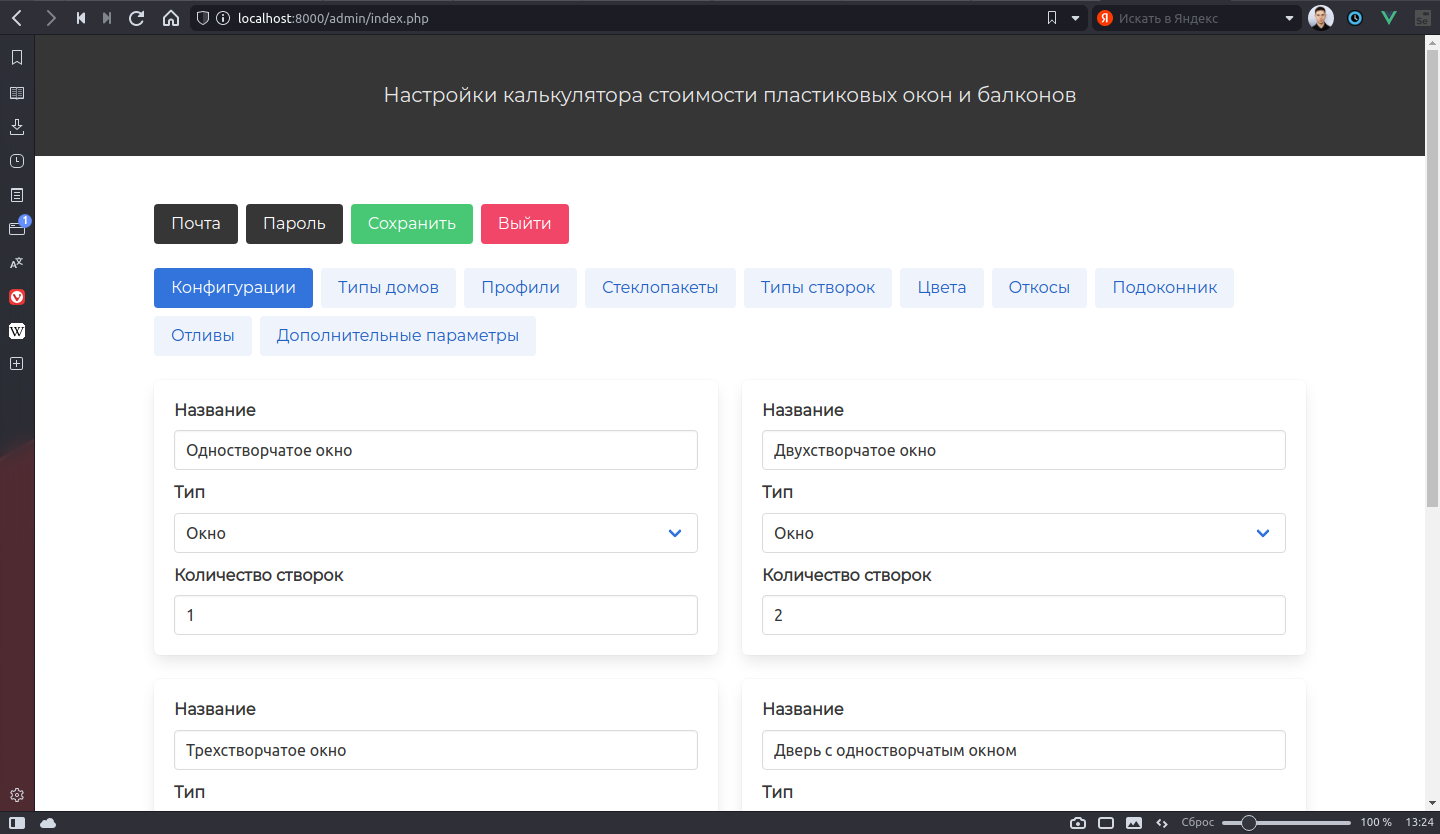Image resolution: width=1440 pixels, height=834 pixels.
Task: Open browser settings gear icon
Action: (17, 796)
